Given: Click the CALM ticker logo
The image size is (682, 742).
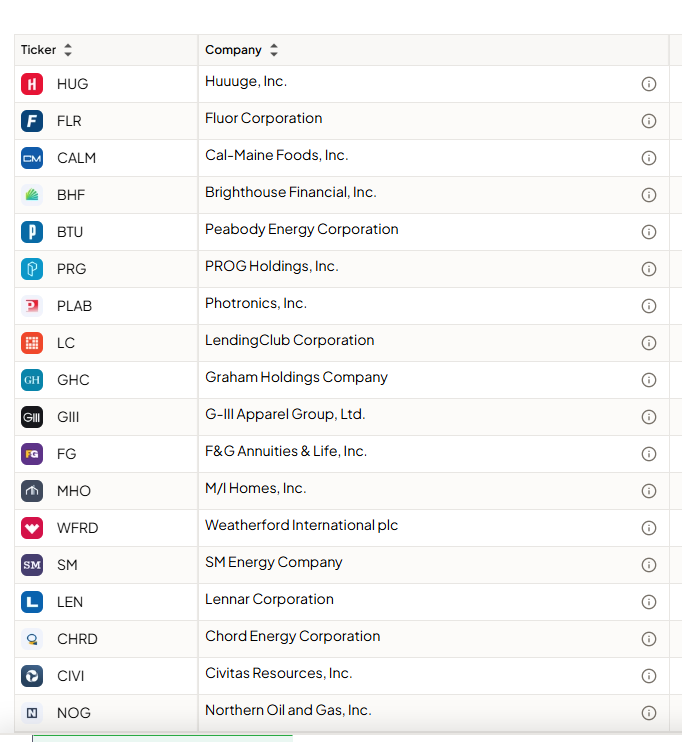Looking at the screenshot, I should click(x=32, y=158).
